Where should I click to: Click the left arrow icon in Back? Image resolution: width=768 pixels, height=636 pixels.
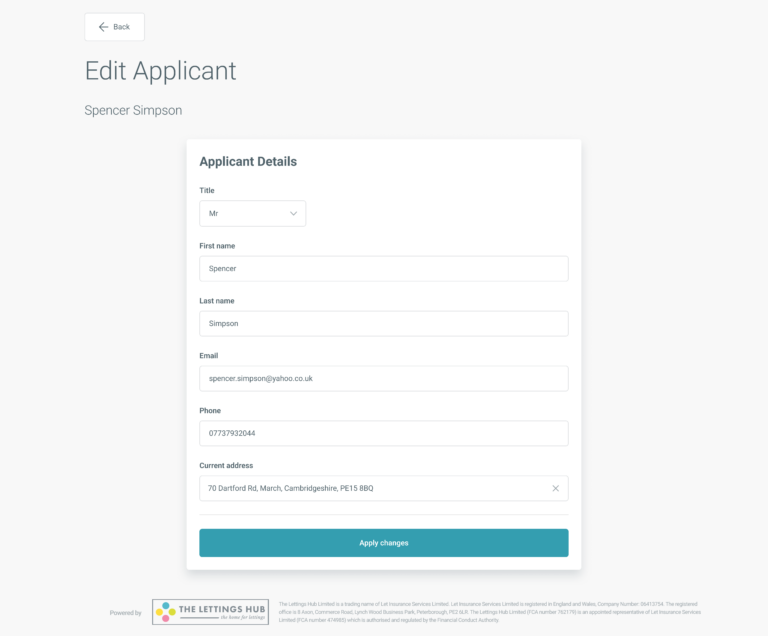click(x=103, y=27)
